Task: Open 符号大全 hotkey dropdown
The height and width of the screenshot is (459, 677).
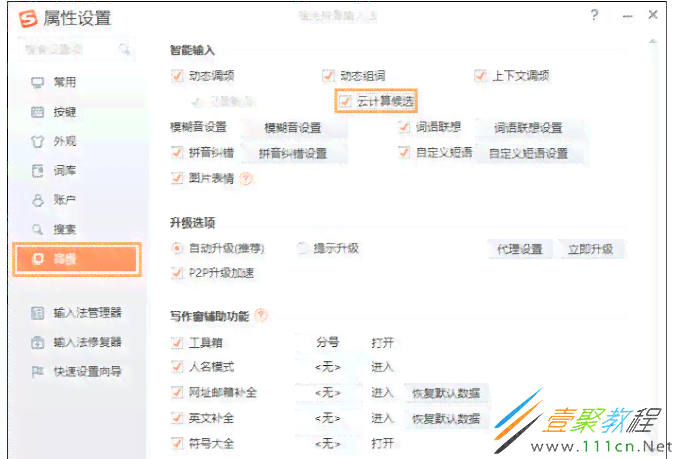Action: click(328, 443)
